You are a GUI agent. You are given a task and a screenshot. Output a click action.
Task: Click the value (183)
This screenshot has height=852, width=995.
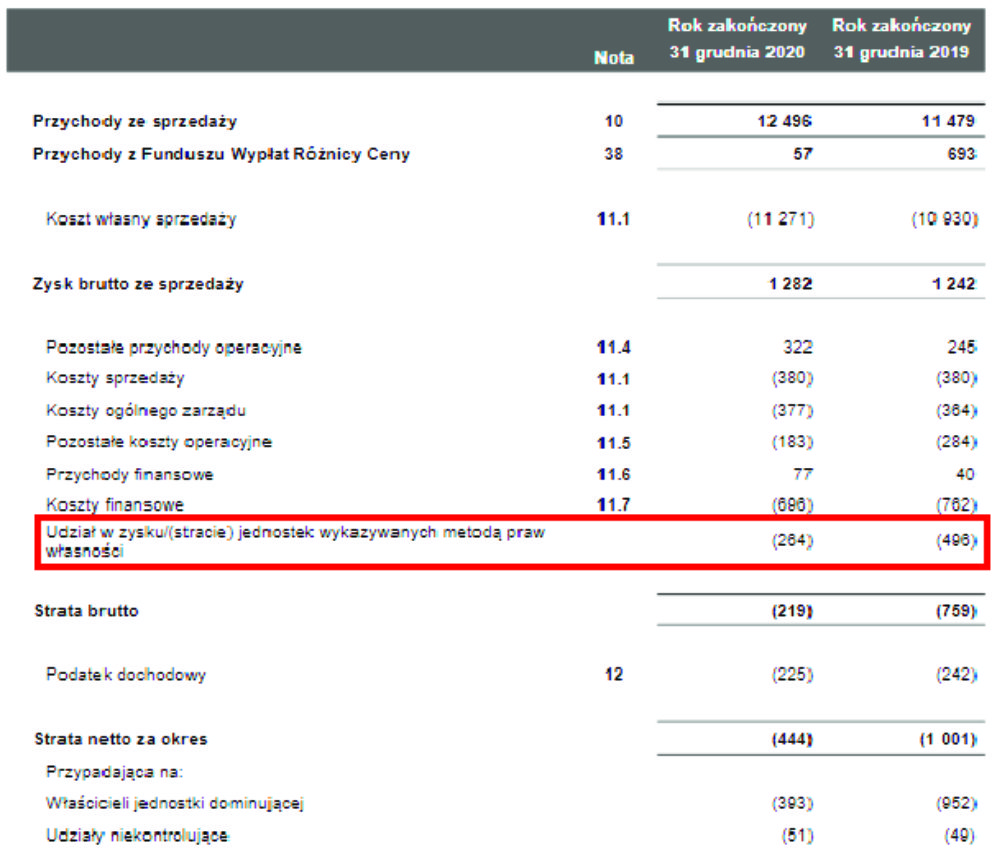coord(793,442)
